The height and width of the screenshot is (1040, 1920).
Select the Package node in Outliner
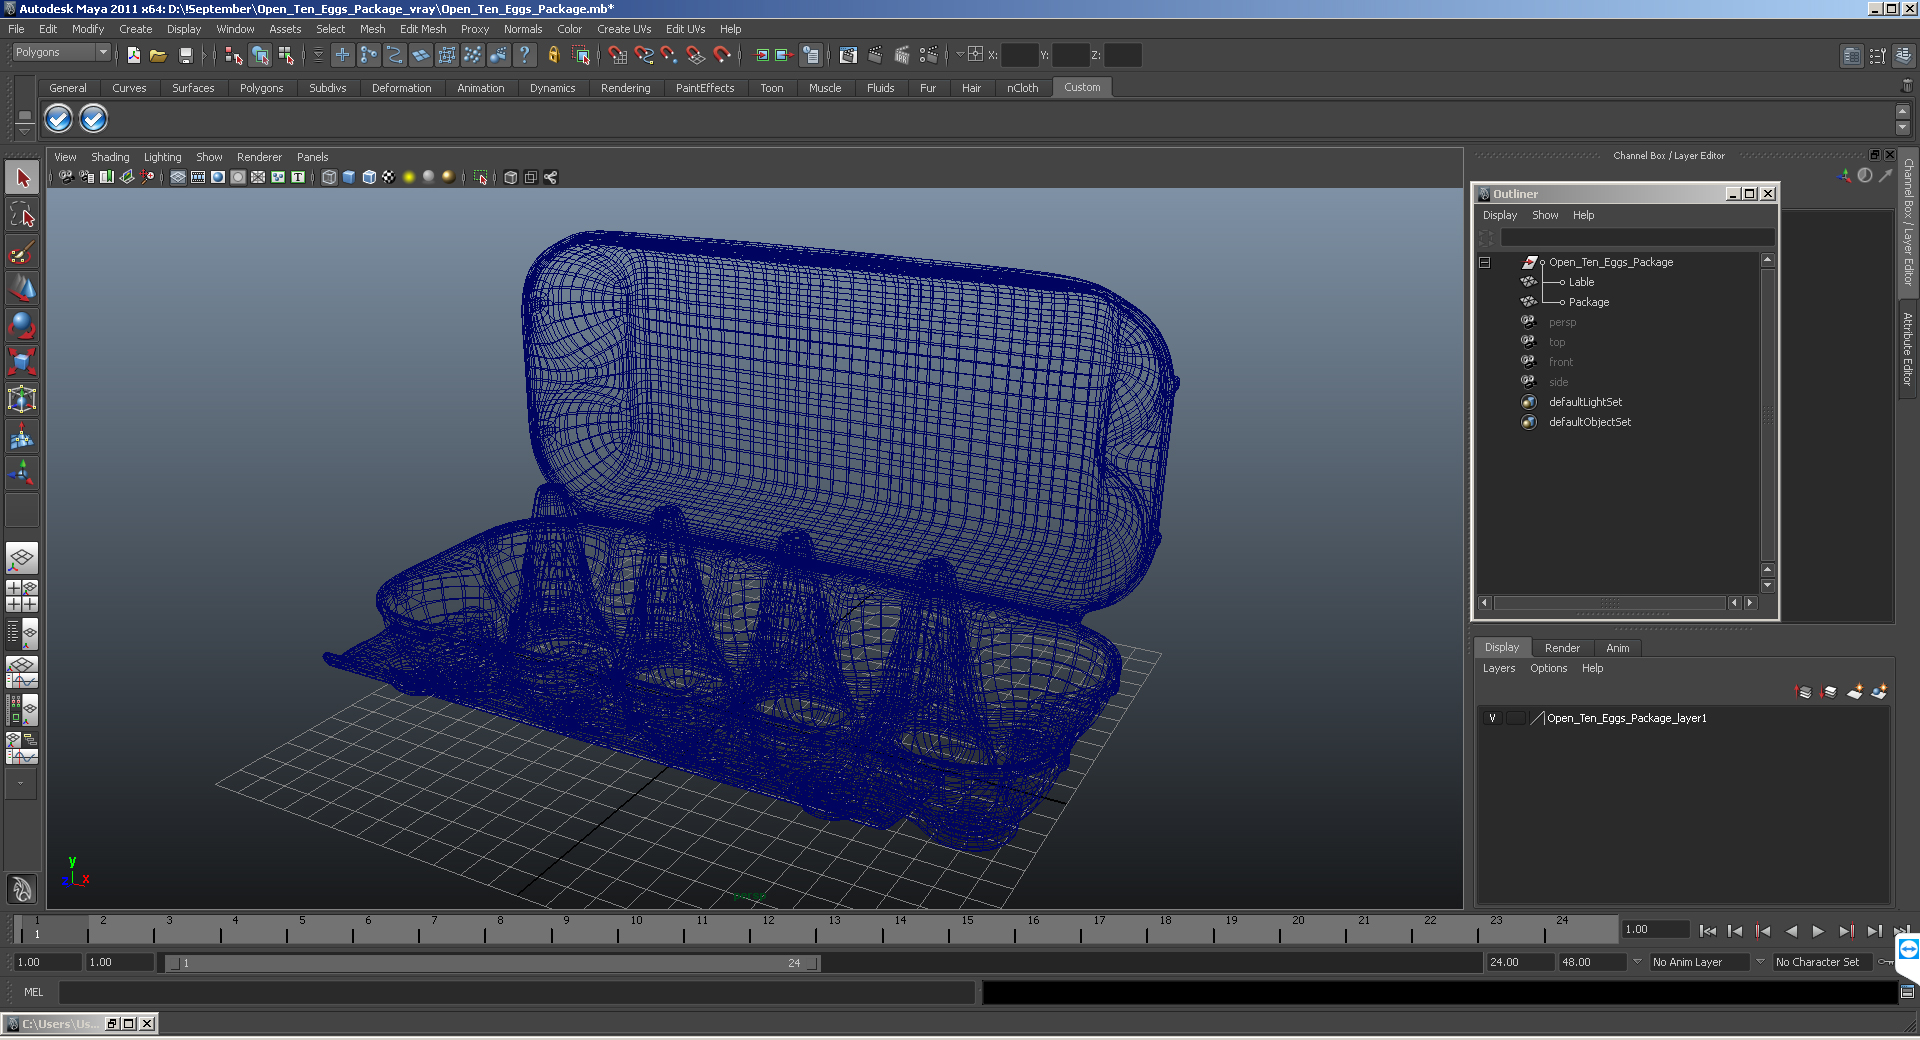click(x=1588, y=302)
